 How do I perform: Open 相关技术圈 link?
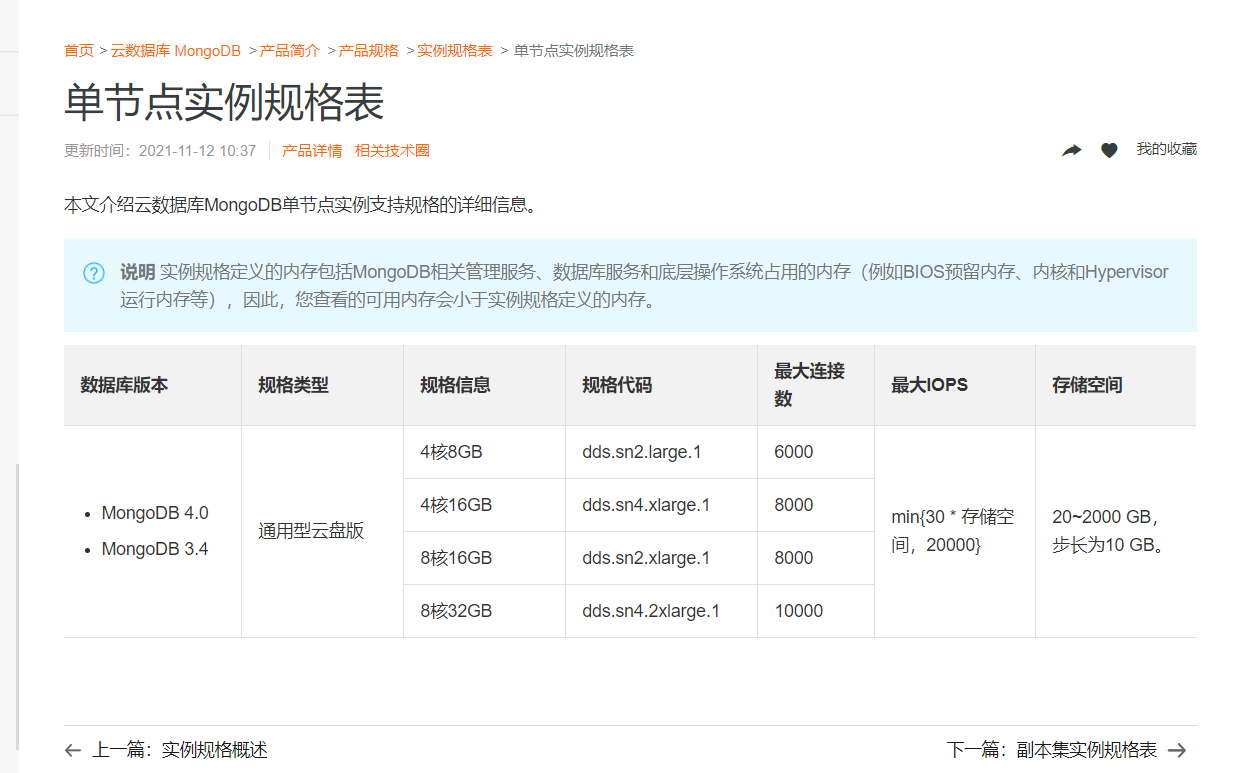(x=392, y=151)
